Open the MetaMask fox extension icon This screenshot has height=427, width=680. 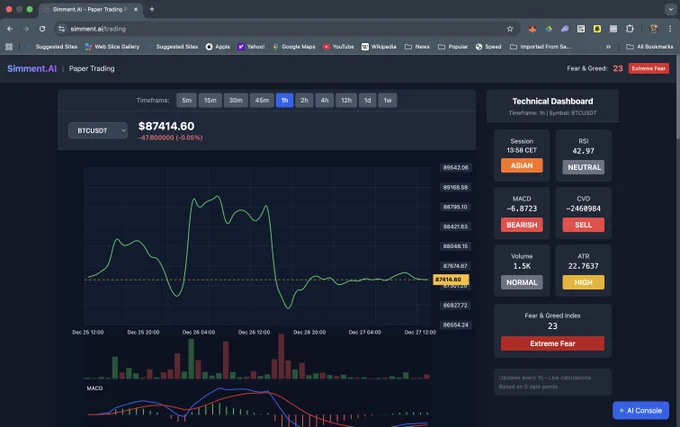coord(532,29)
